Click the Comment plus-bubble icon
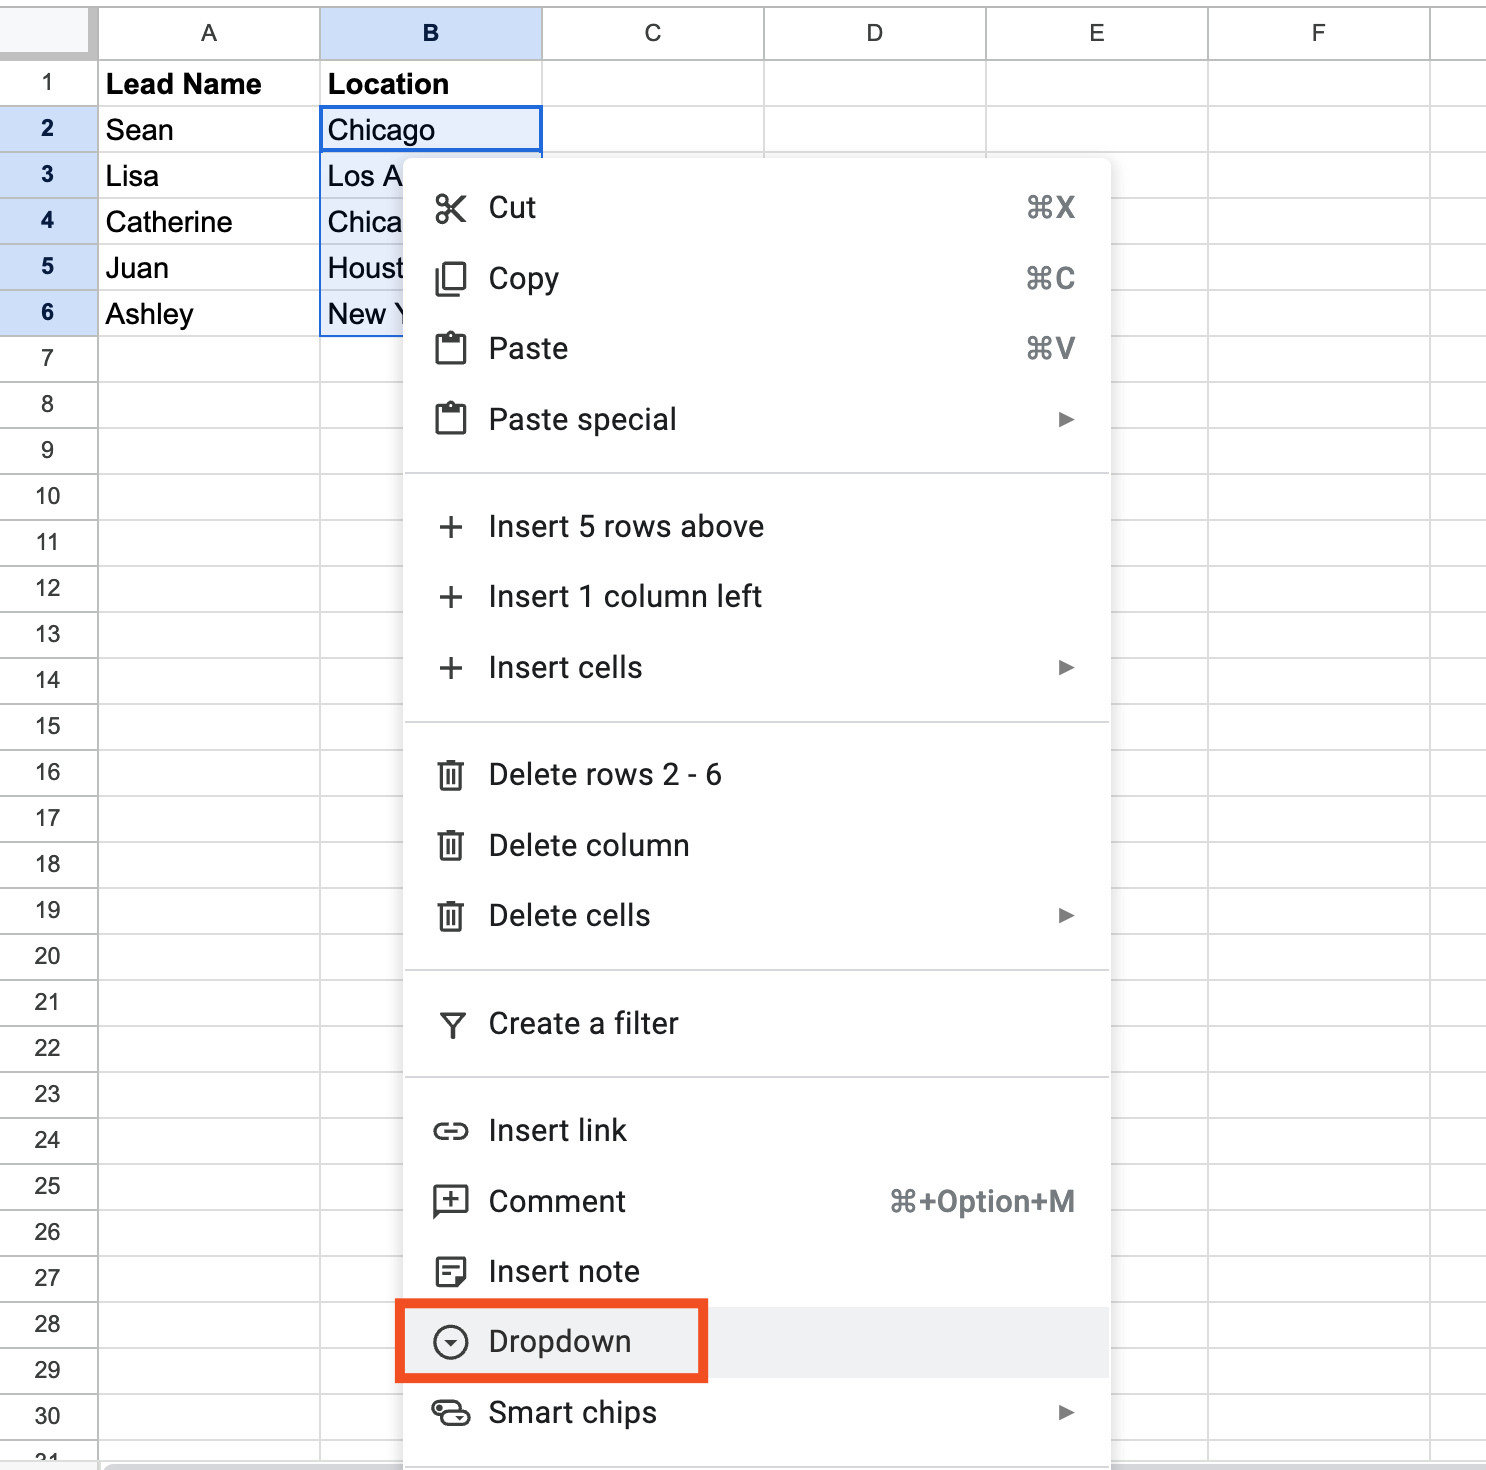Viewport: 1486px width, 1470px height. click(451, 1201)
